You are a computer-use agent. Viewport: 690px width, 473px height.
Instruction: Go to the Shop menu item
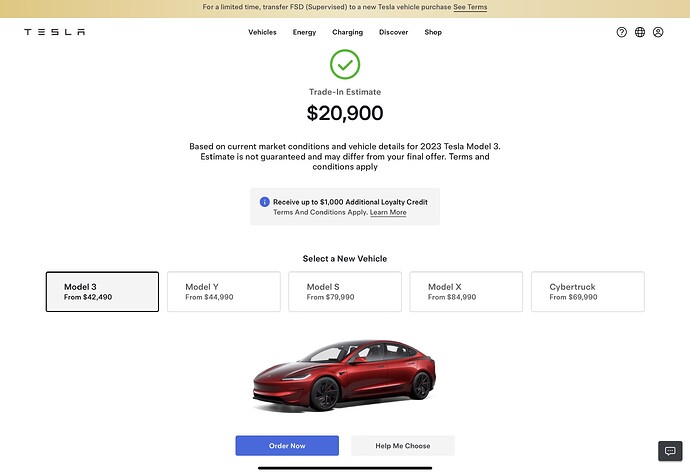(x=433, y=32)
